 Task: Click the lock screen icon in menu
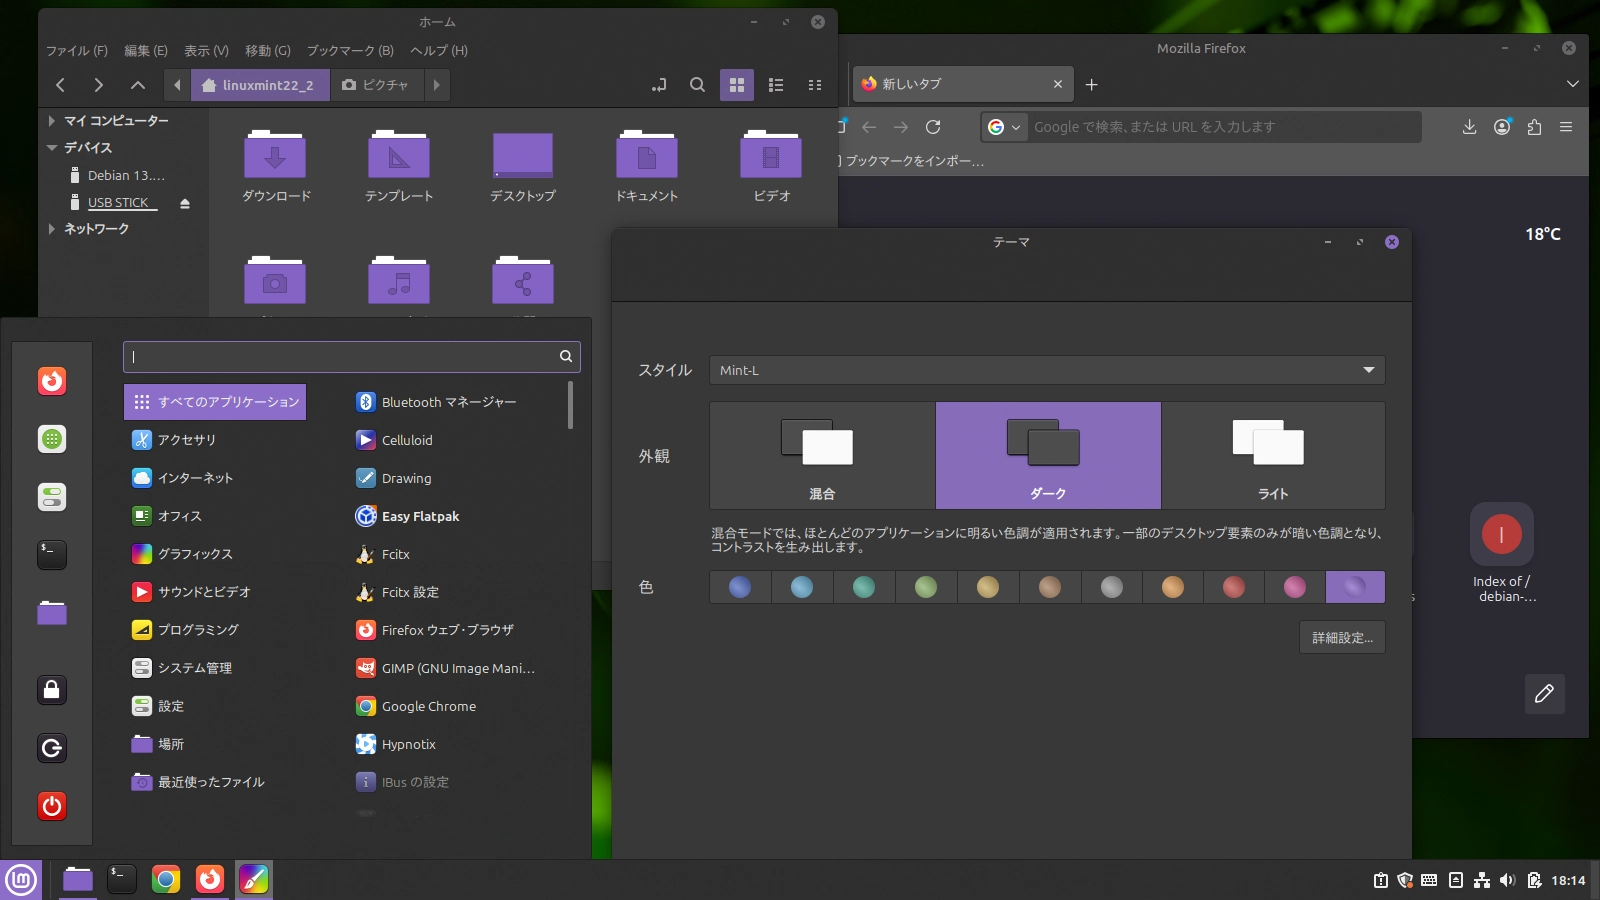point(52,689)
